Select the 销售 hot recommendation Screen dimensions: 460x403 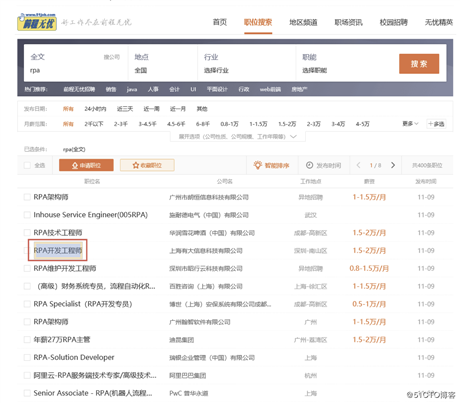click(111, 89)
